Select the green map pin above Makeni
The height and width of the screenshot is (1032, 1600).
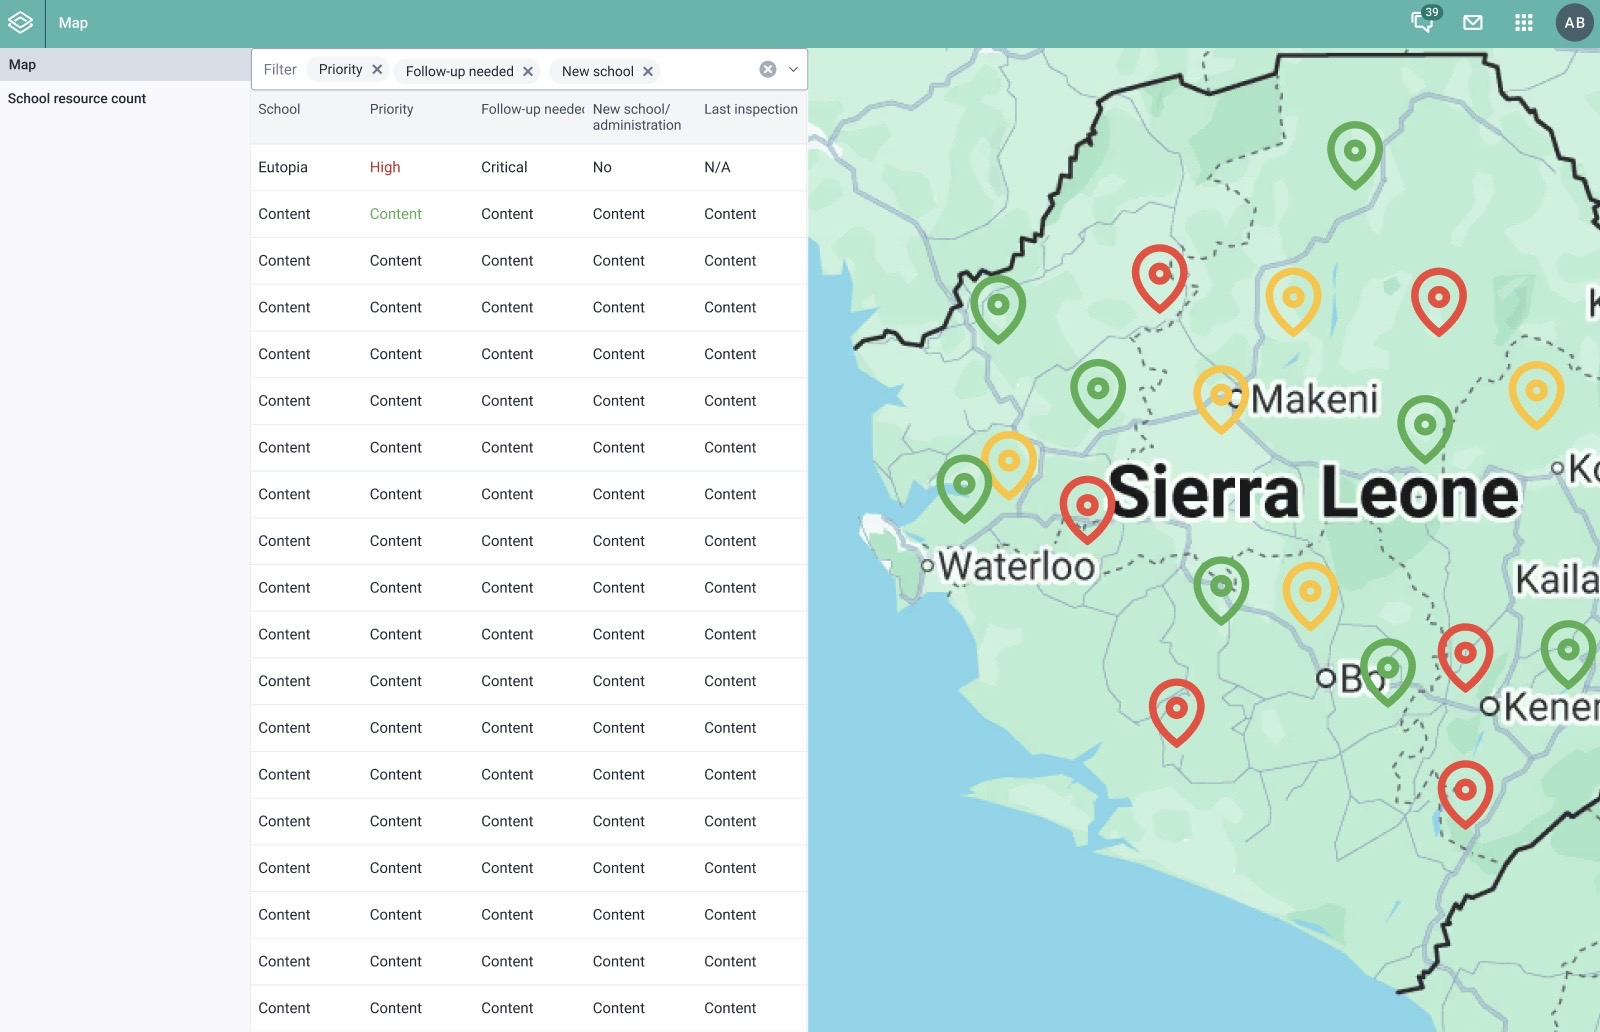point(1354,152)
